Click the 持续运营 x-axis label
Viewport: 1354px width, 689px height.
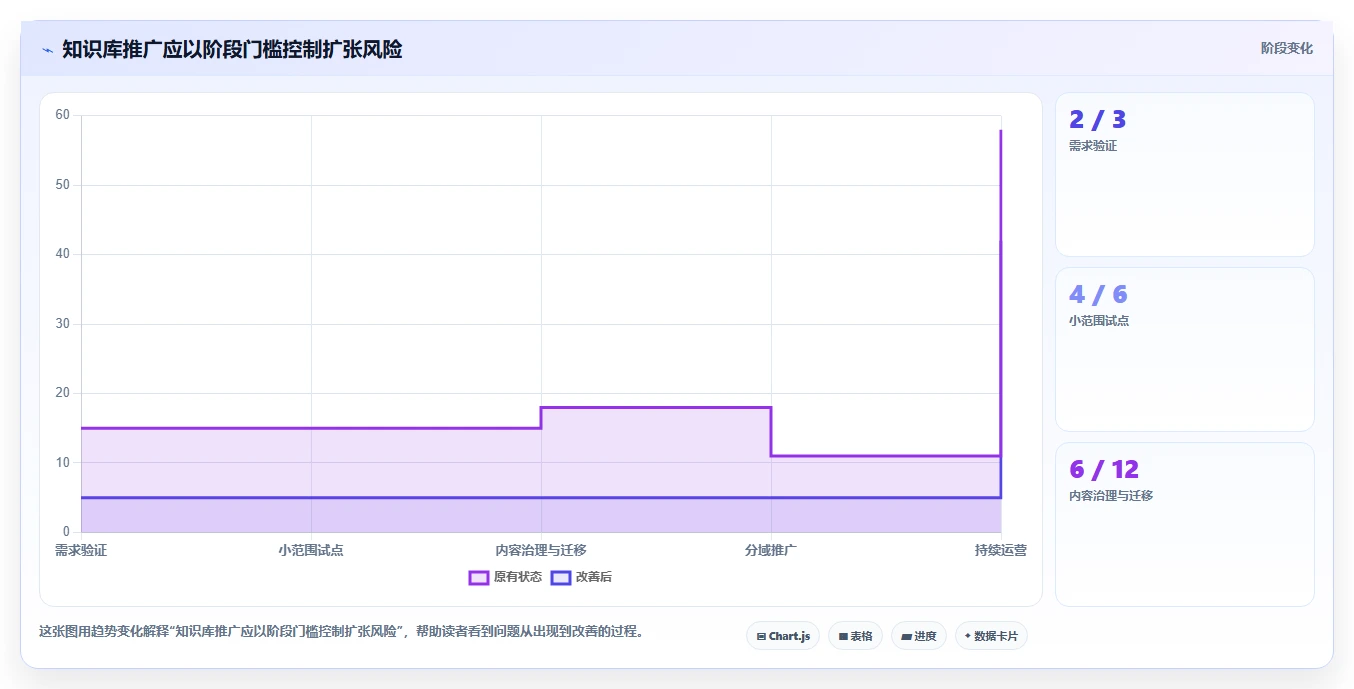click(1001, 550)
